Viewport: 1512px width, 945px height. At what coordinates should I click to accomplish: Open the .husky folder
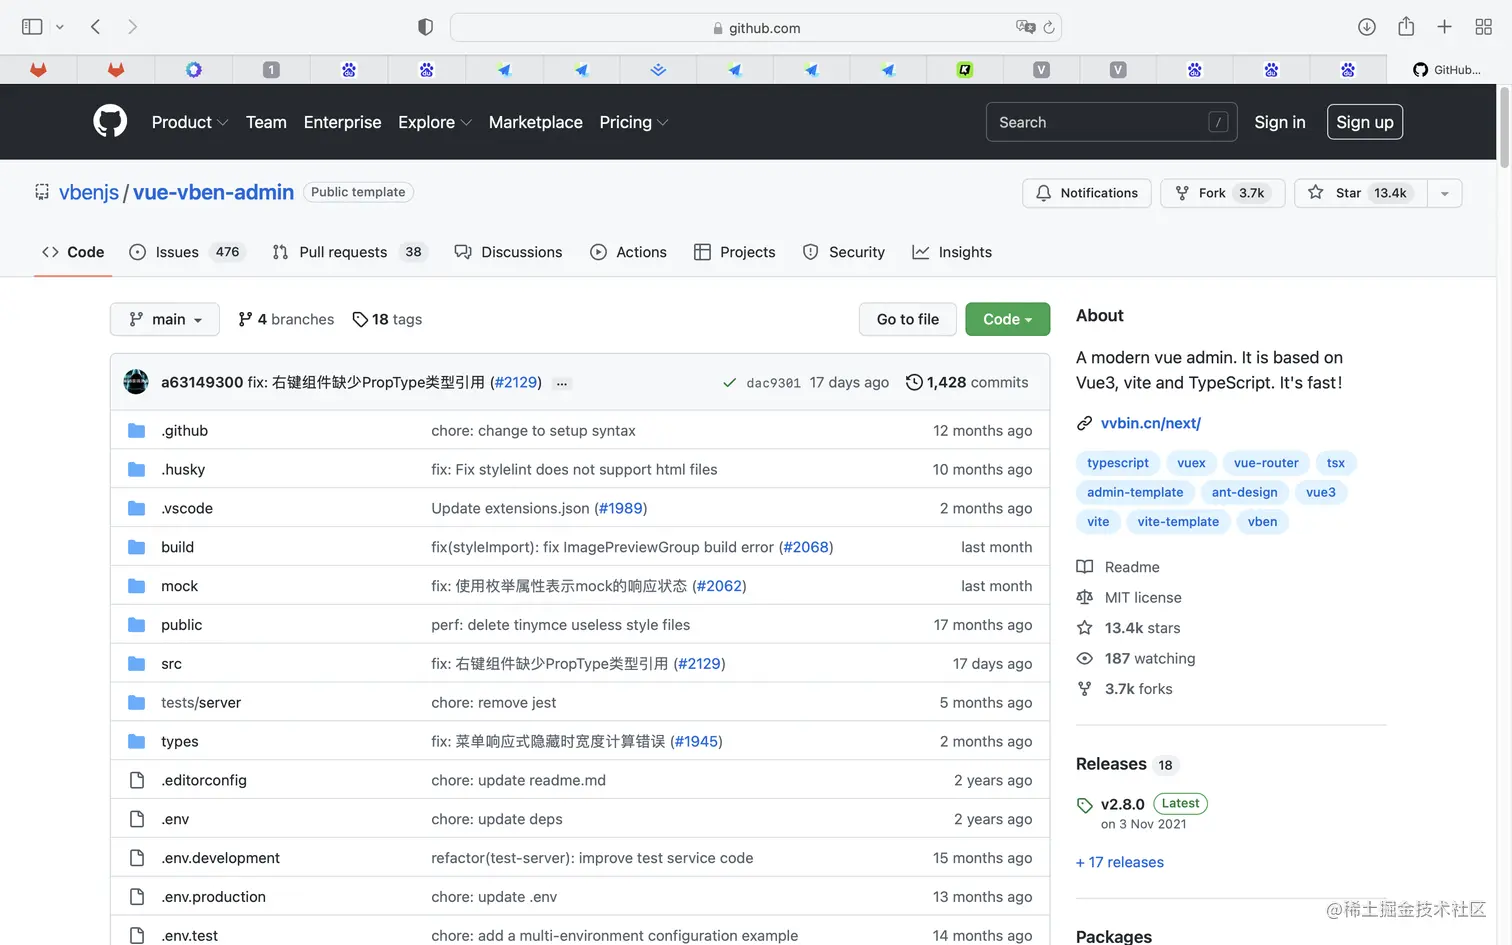point(183,470)
